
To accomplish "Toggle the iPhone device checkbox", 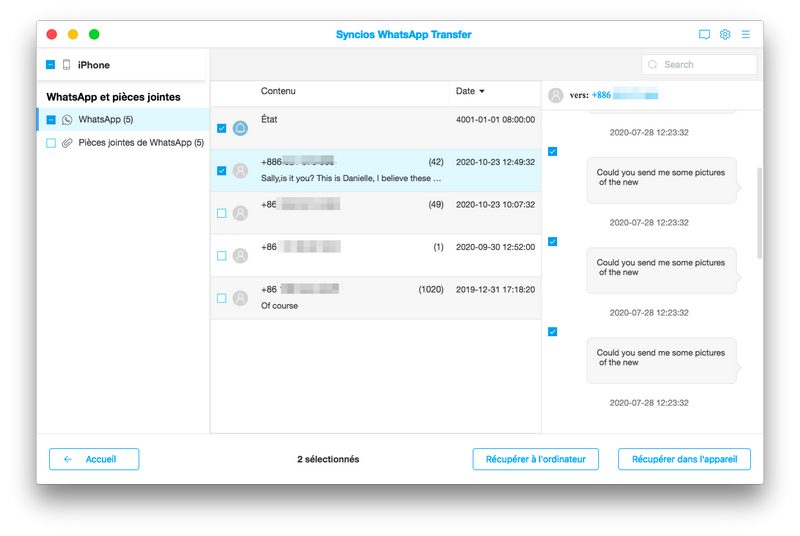I will click(51, 65).
